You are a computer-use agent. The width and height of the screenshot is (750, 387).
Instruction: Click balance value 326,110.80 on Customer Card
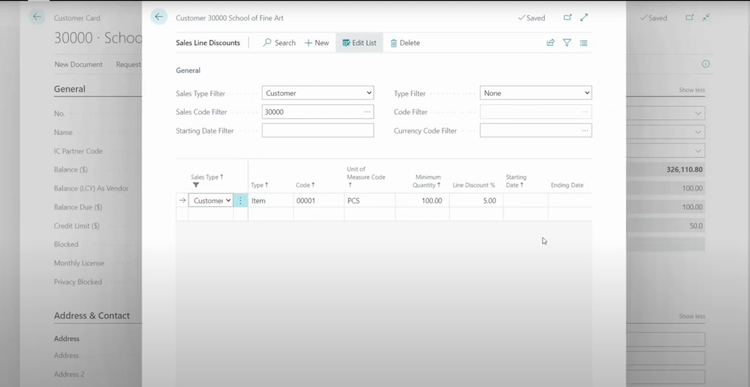[x=684, y=169]
